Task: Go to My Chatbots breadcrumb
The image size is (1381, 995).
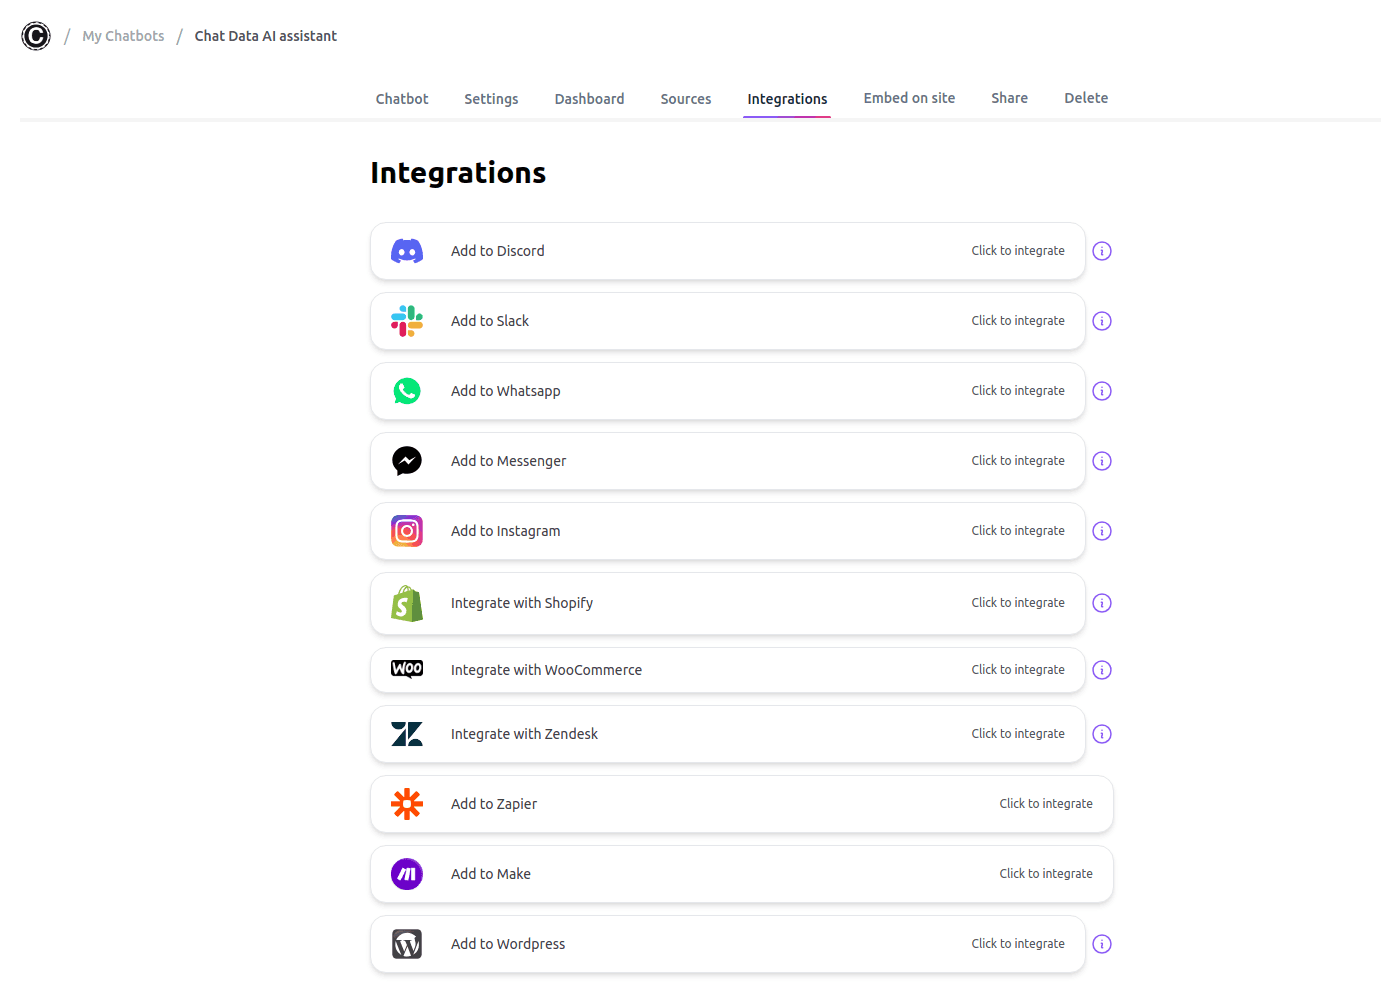Action: click(x=123, y=36)
